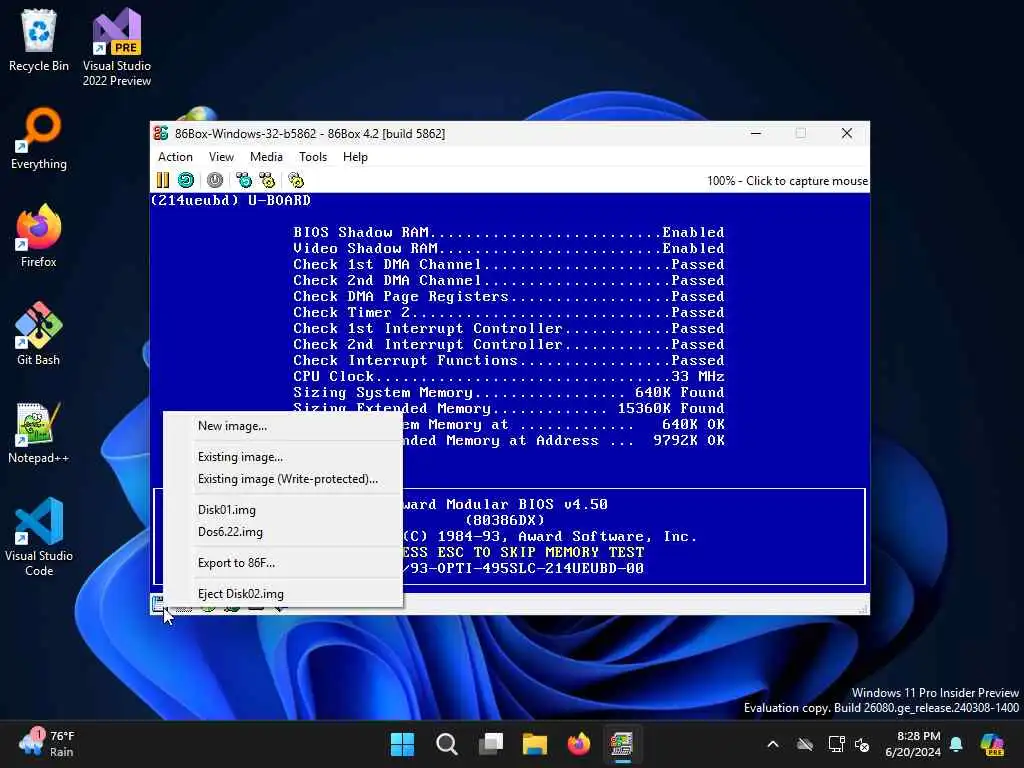Send Ctrl+Alt+Esc via toolbar icon
Viewport: 1024px width, 768px height.
click(267, 180)
